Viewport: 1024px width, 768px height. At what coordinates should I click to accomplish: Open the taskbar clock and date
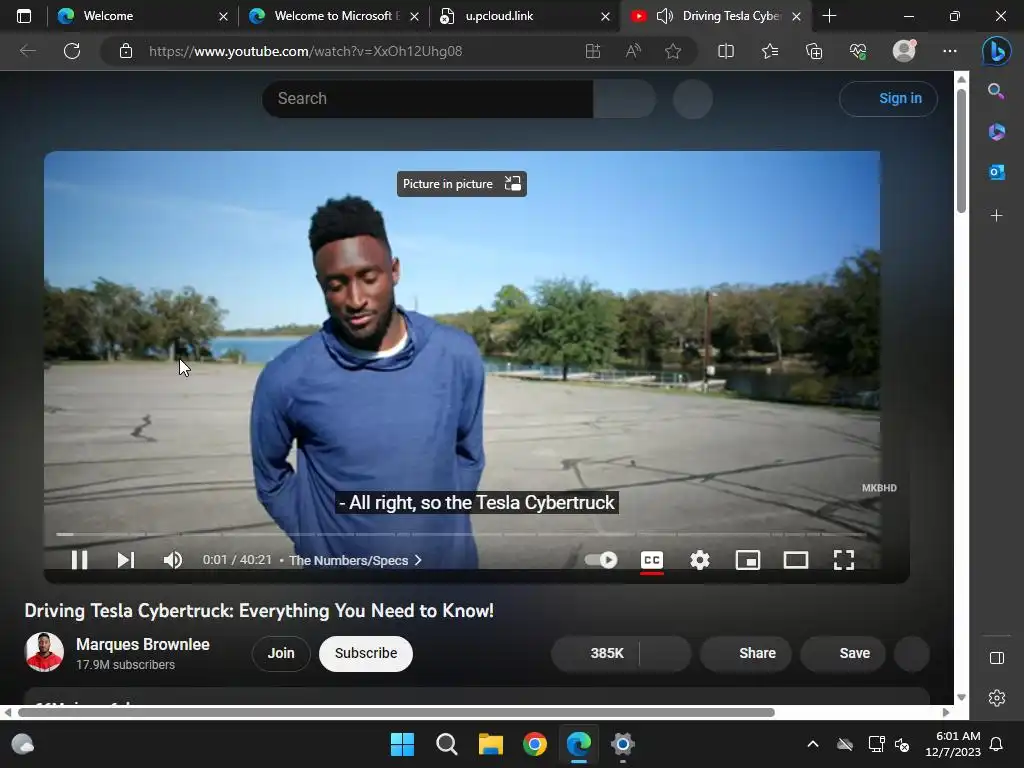coord(952,744)
